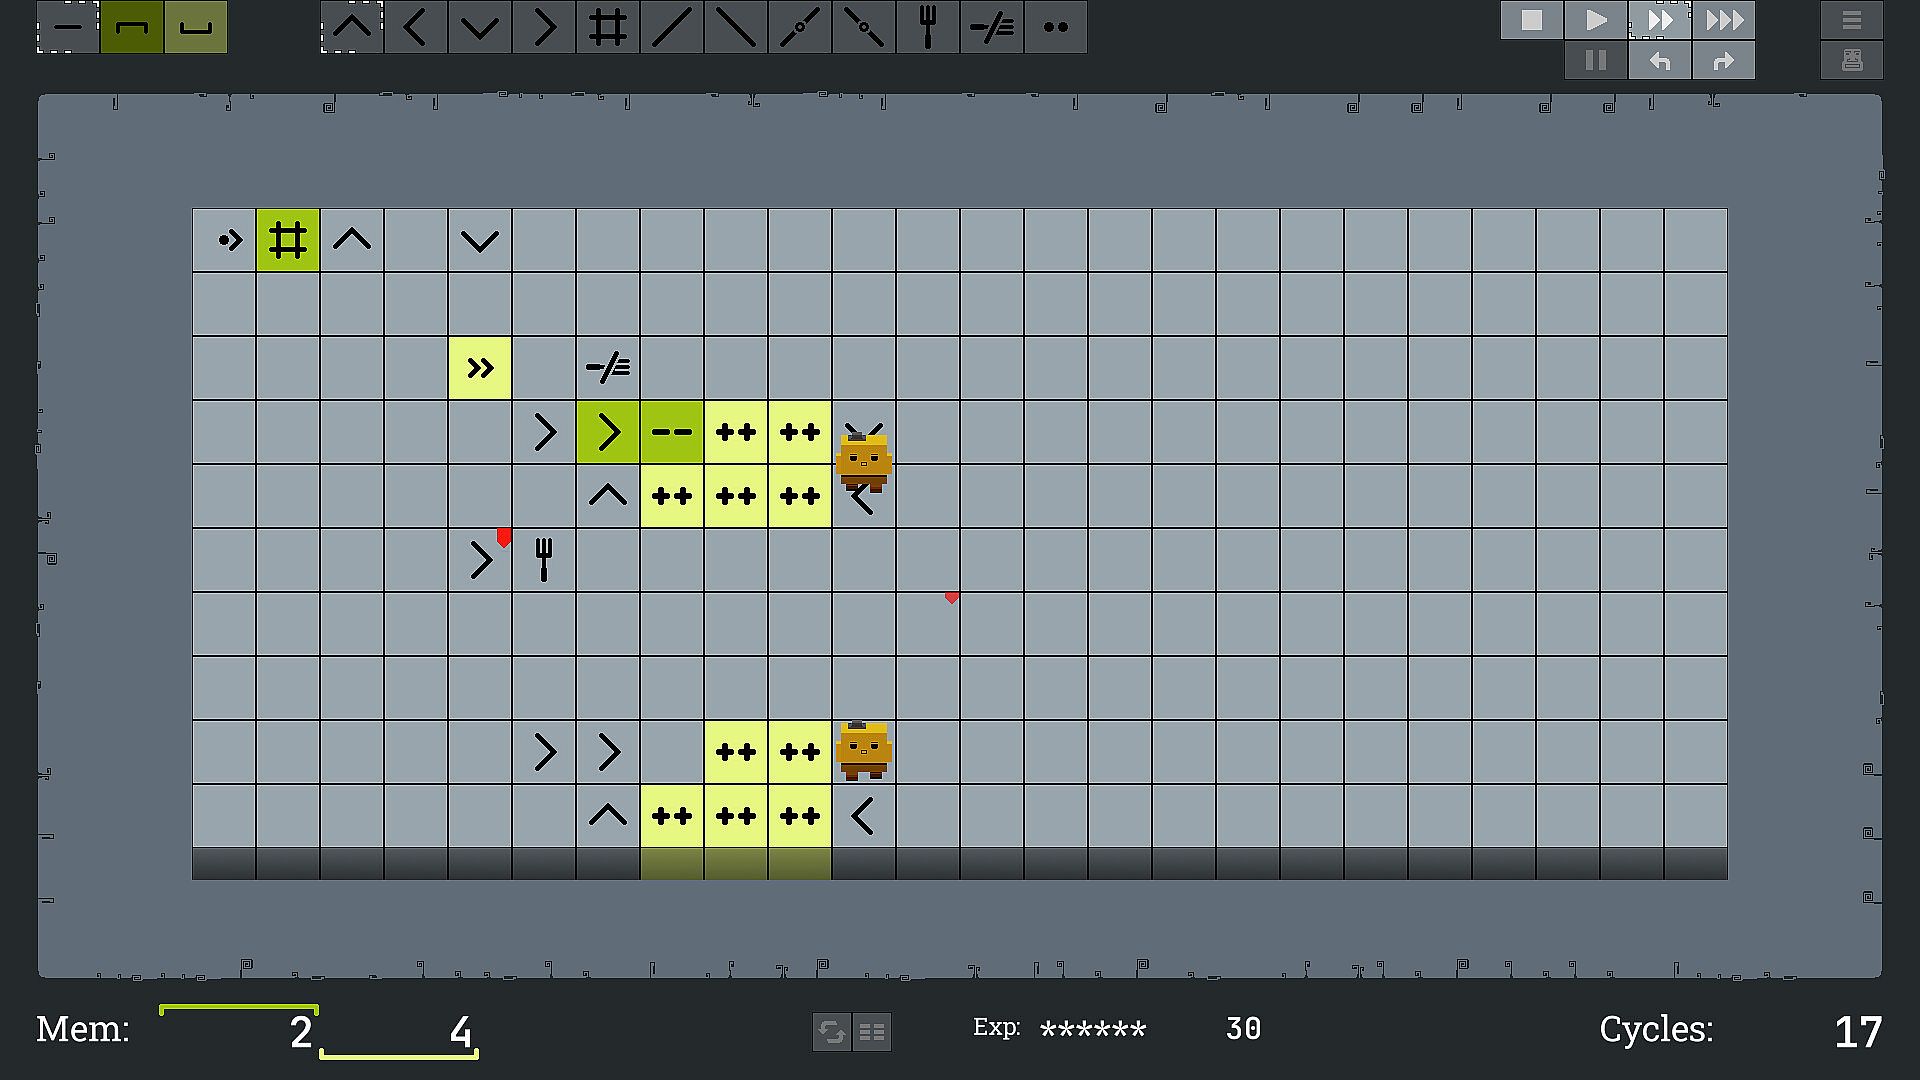Select the dotted backslash mirror tool
This screenshot has height=1080, width=1920.
click(x=864, y=27)
